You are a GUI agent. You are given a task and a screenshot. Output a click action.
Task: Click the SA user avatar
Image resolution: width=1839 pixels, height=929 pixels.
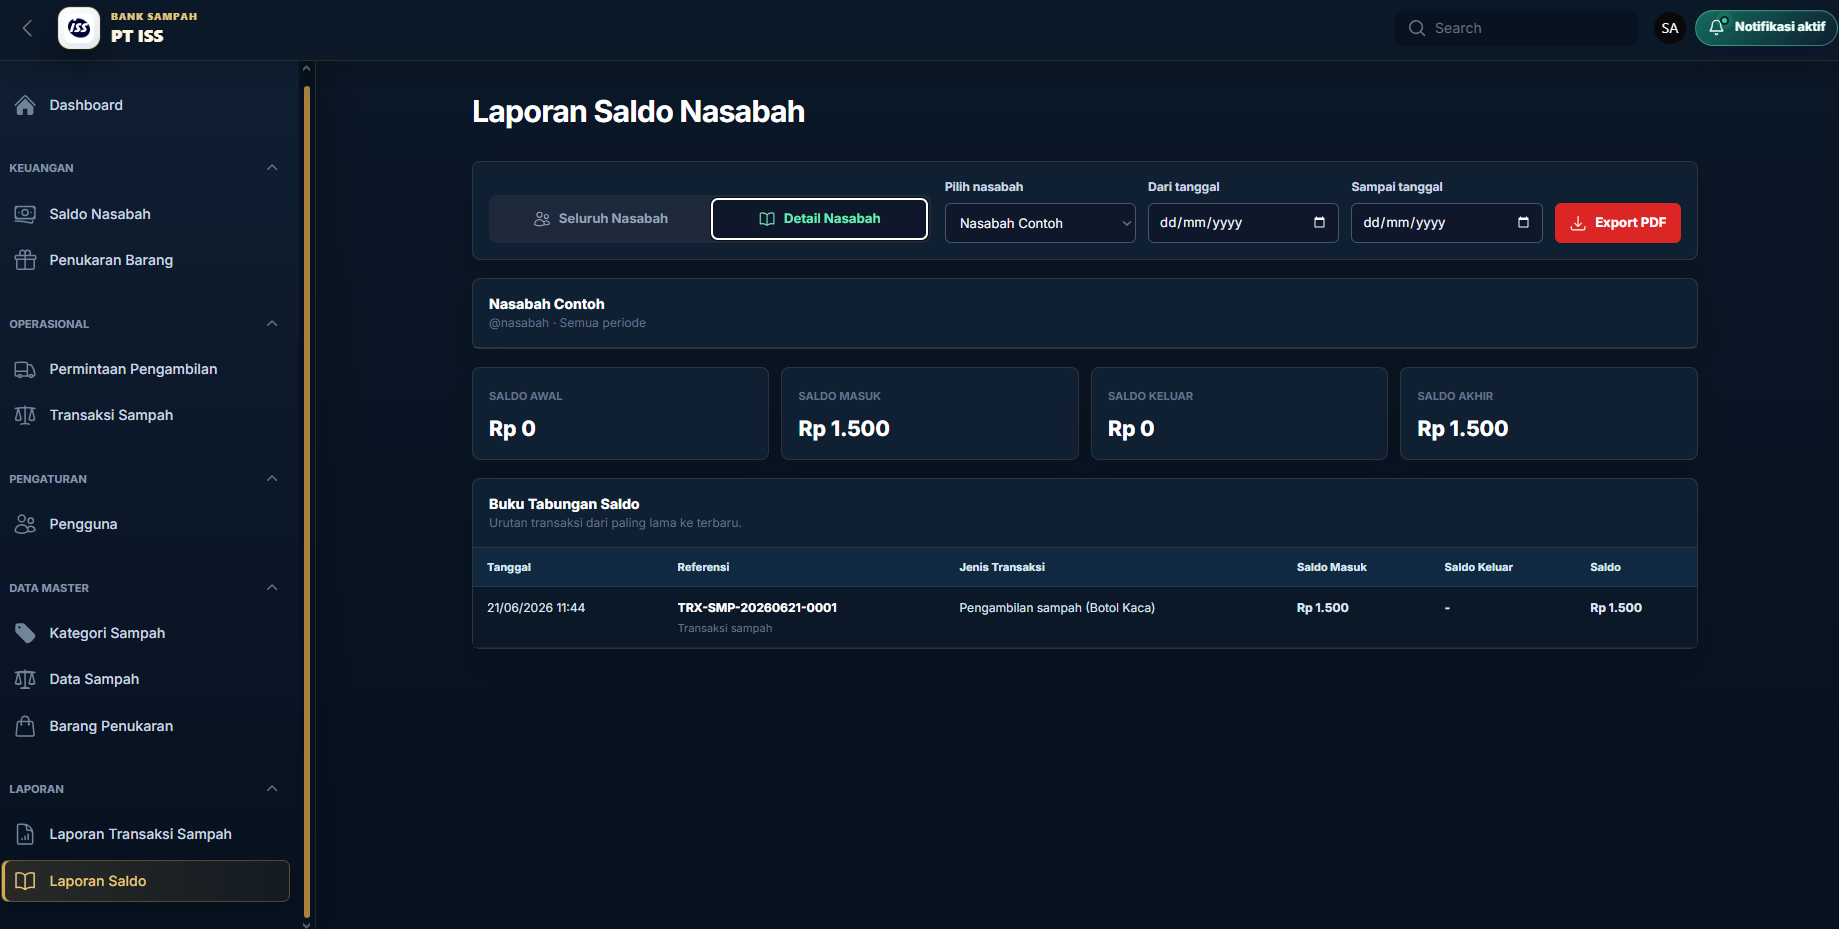click(x=1670, y=28)
